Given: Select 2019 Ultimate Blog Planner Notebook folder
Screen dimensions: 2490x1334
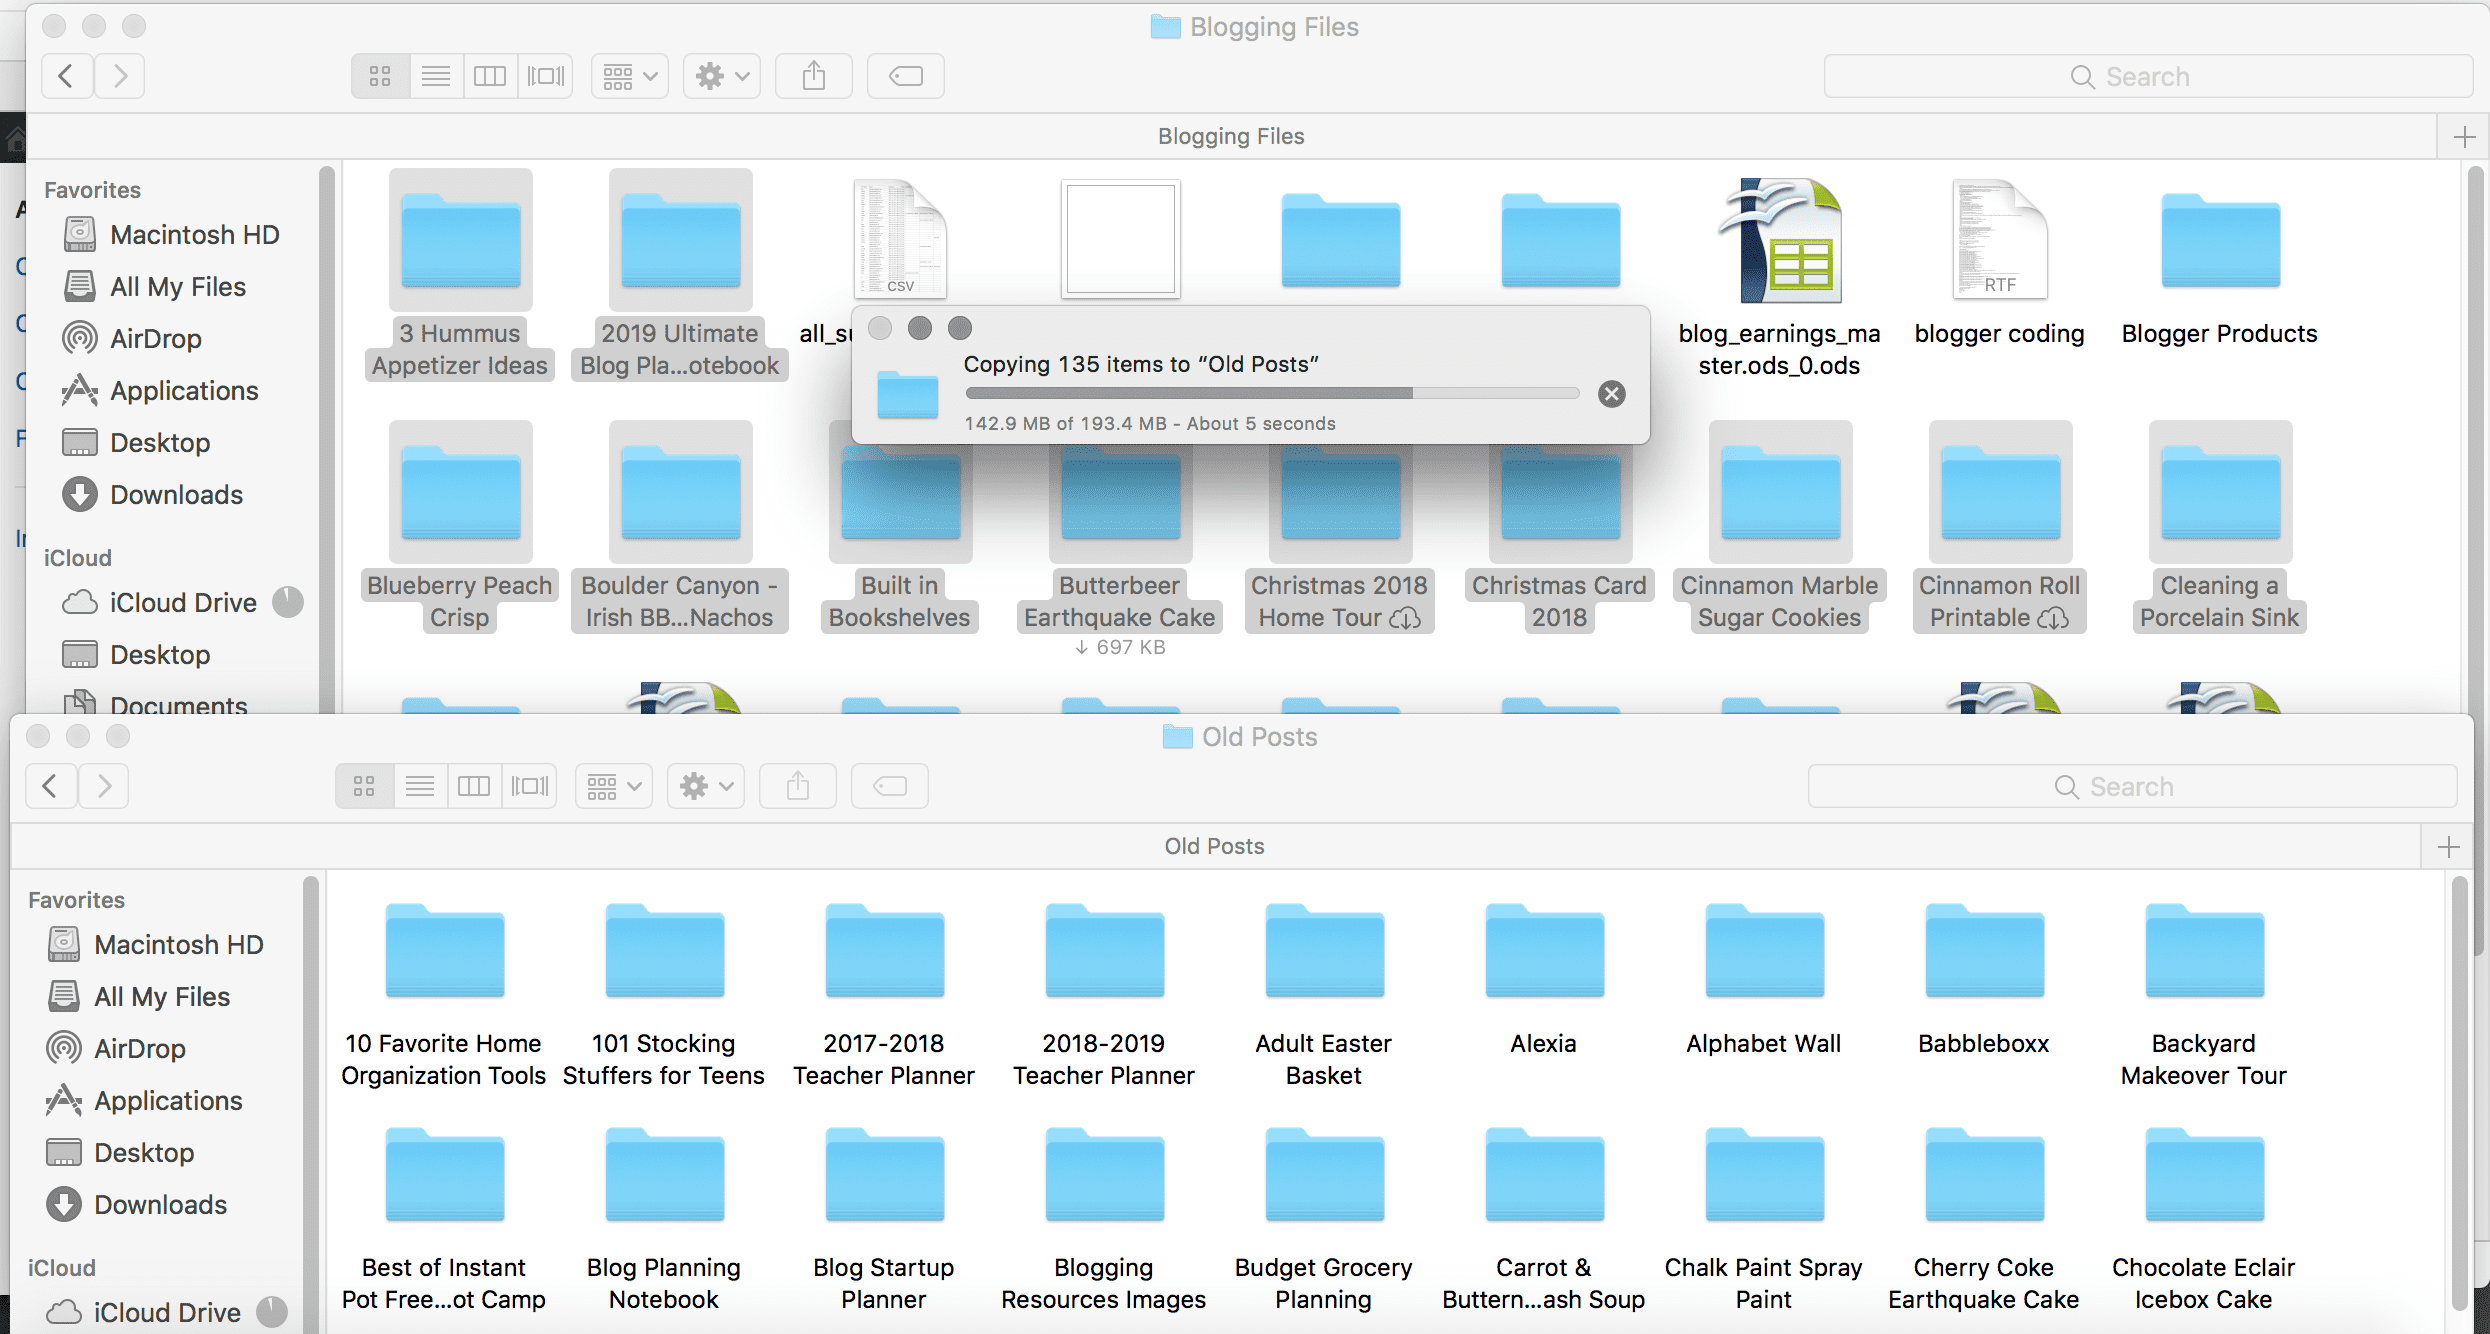Looking at the screenshot, I should [680, 274].
